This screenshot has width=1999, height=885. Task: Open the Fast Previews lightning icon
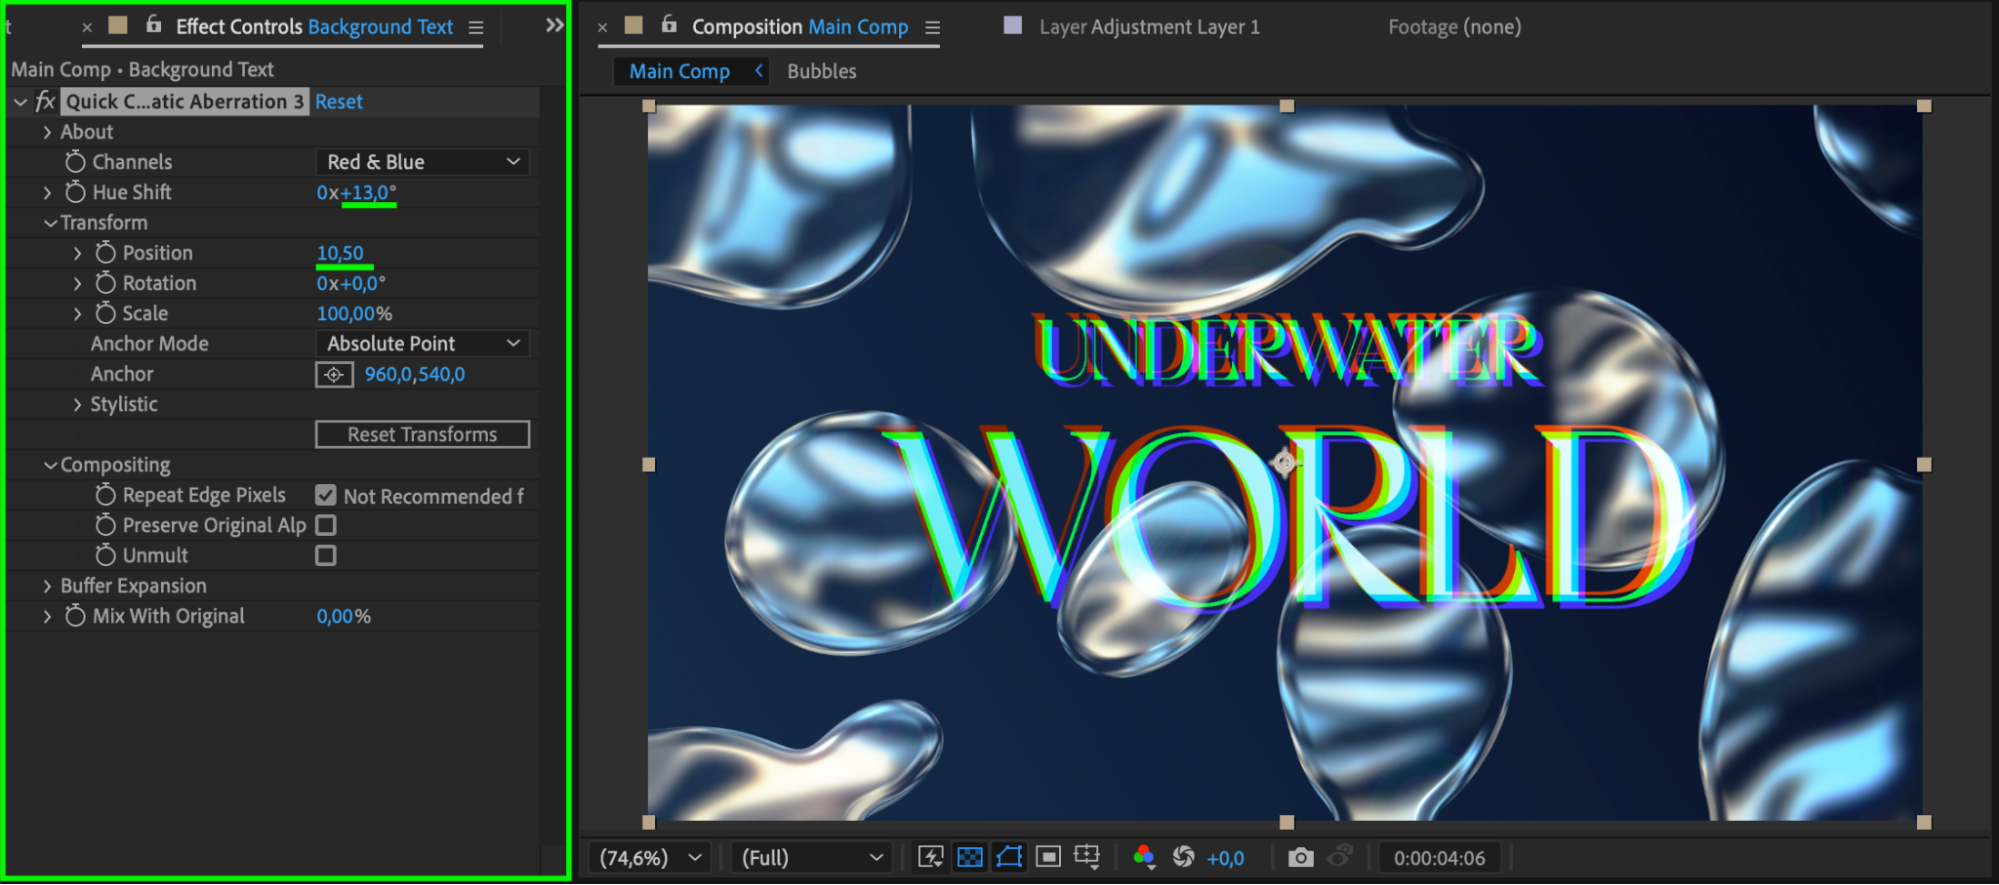(x=930, y=857)
